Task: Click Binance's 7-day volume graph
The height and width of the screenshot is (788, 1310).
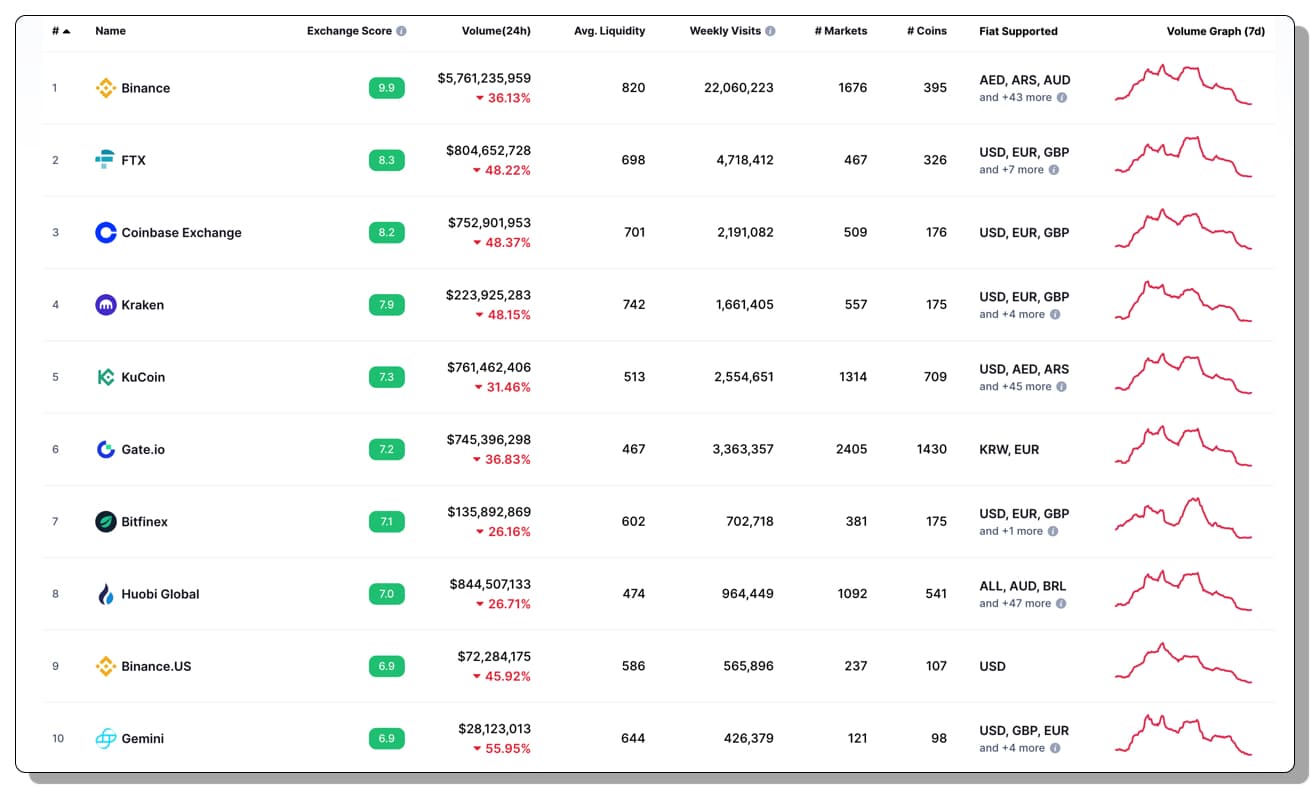Action: click(1183, 85)
